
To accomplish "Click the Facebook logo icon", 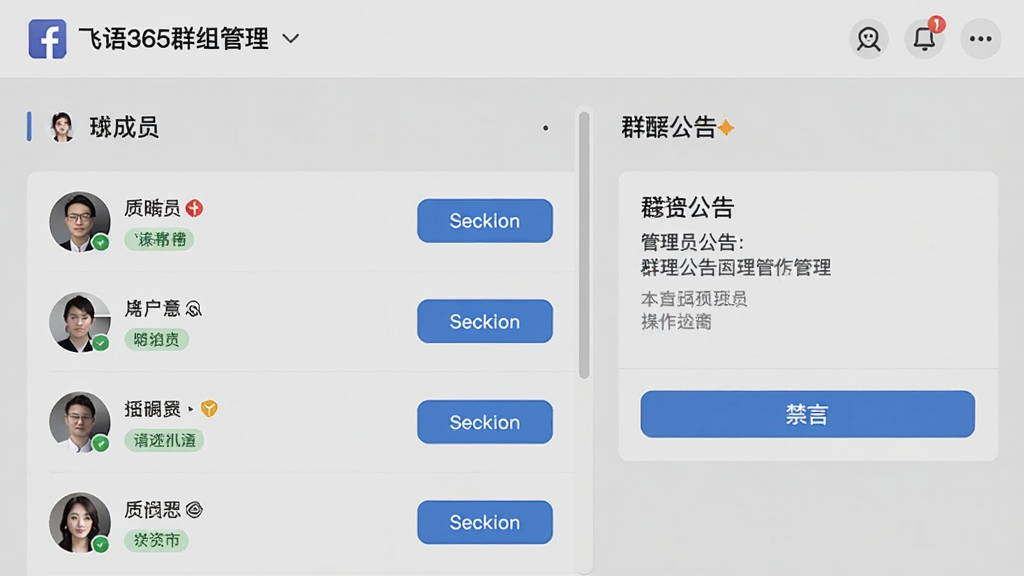I will [x=47, y=39].
